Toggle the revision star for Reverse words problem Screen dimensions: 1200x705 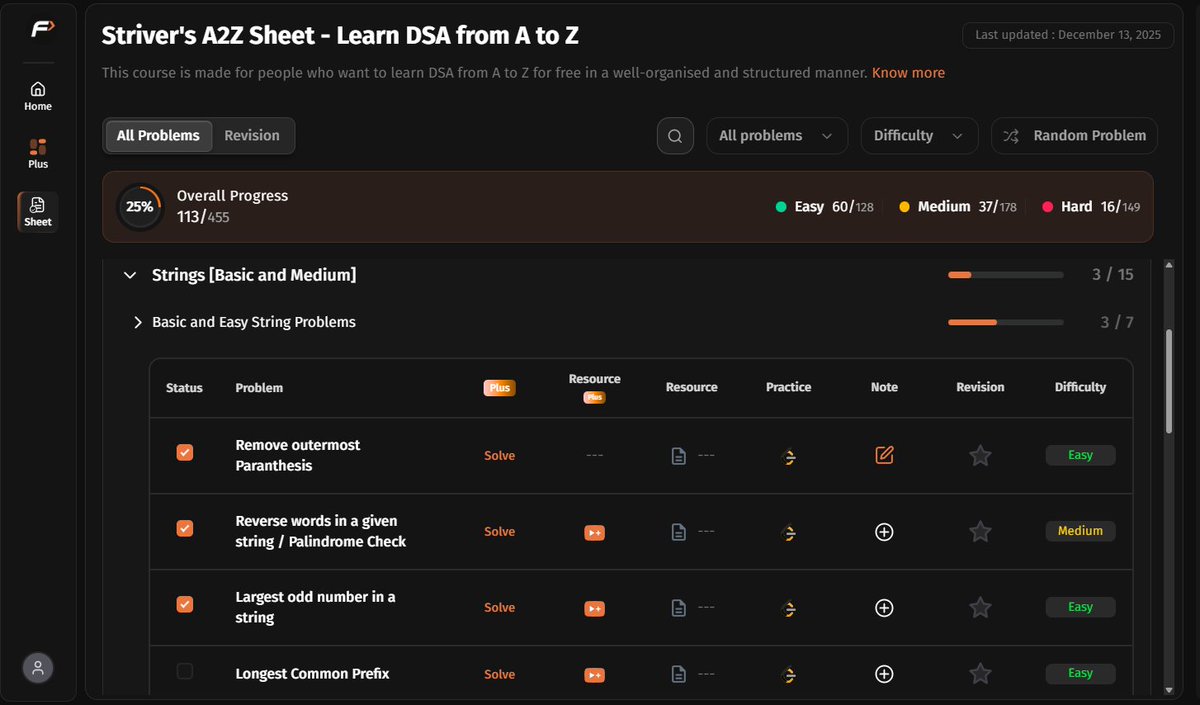980,531
